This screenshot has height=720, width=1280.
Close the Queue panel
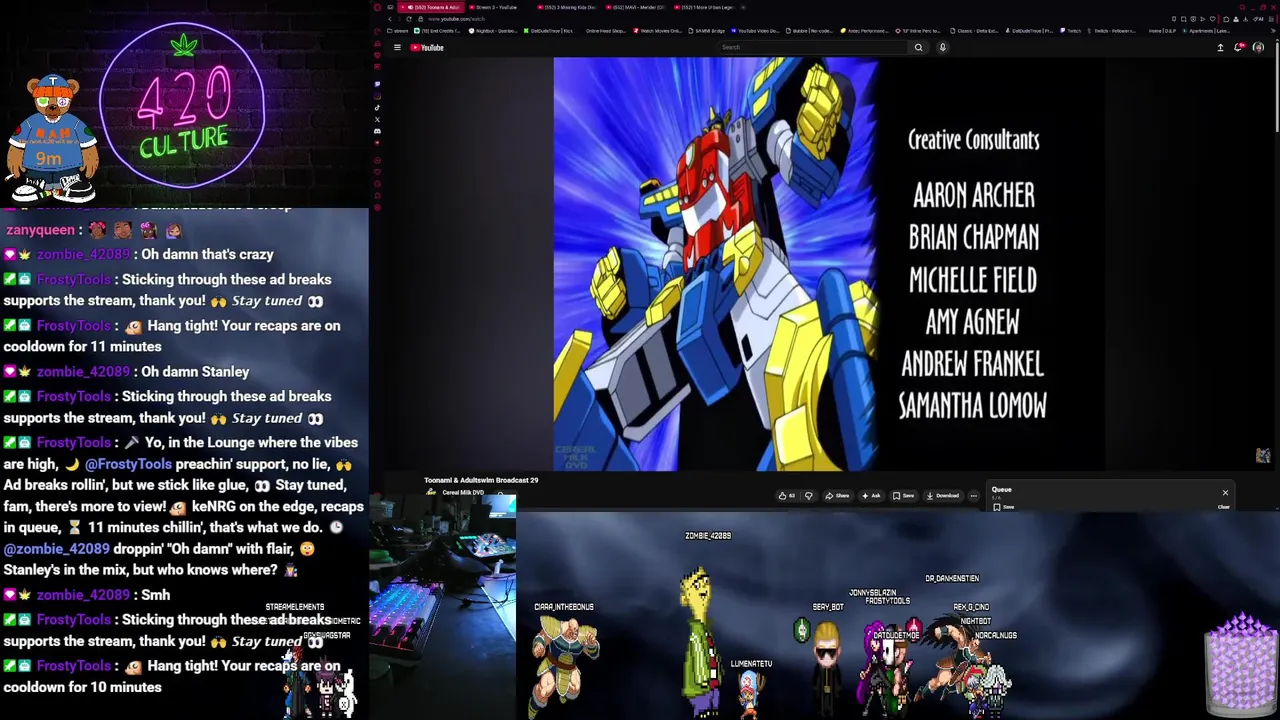pyautogui.click(x=1225, y=492)
